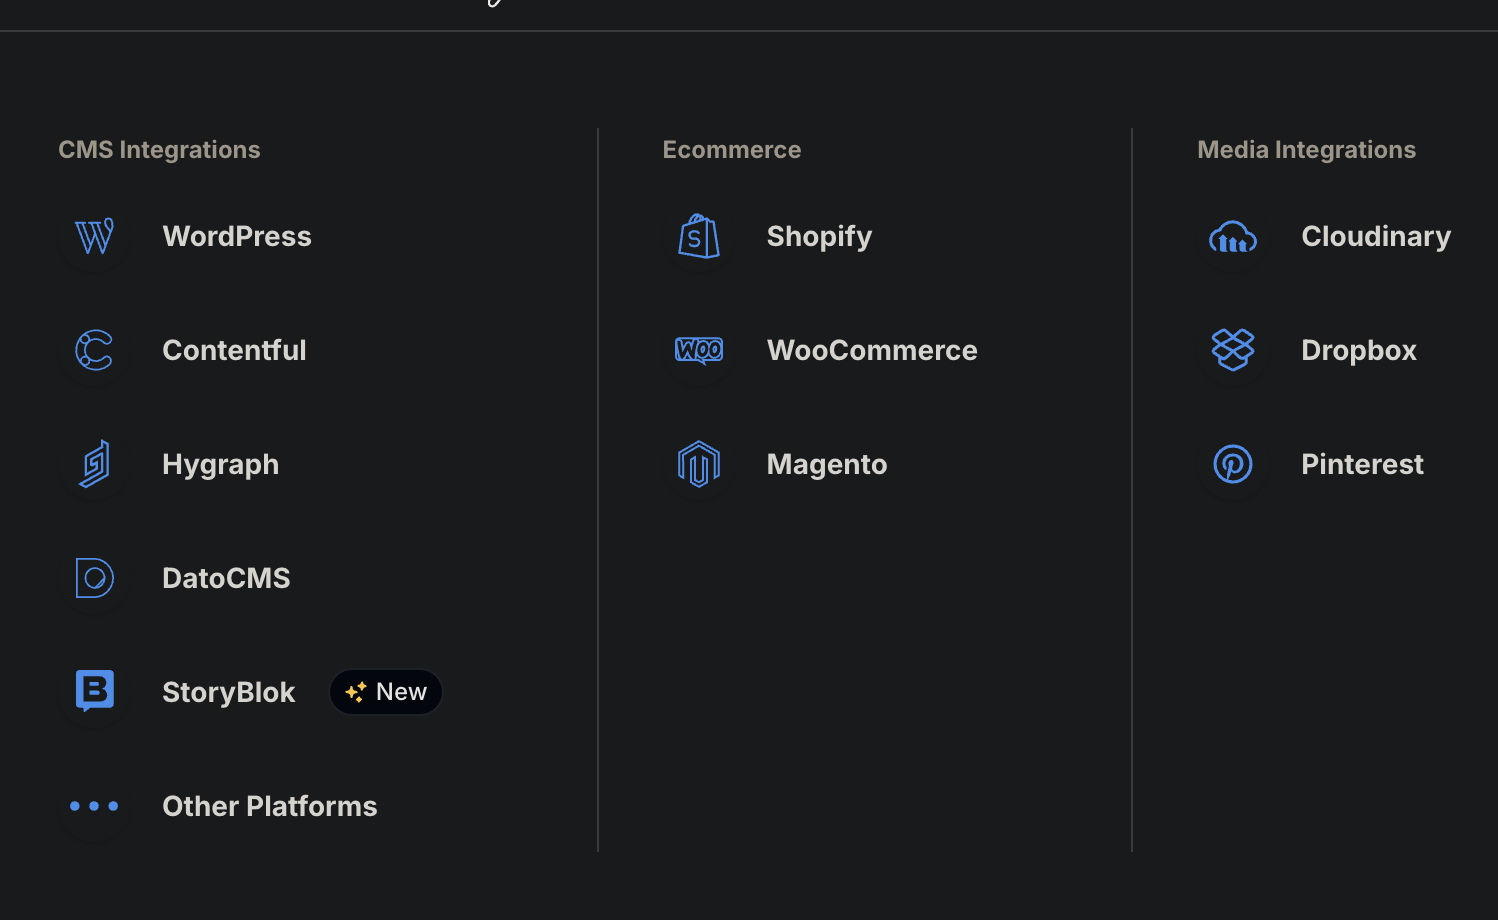Image resolution: width=1498 pixels, height=920 pixels.
Task: Click the New badge beside StoryBlok
Action: click(386, 692)
